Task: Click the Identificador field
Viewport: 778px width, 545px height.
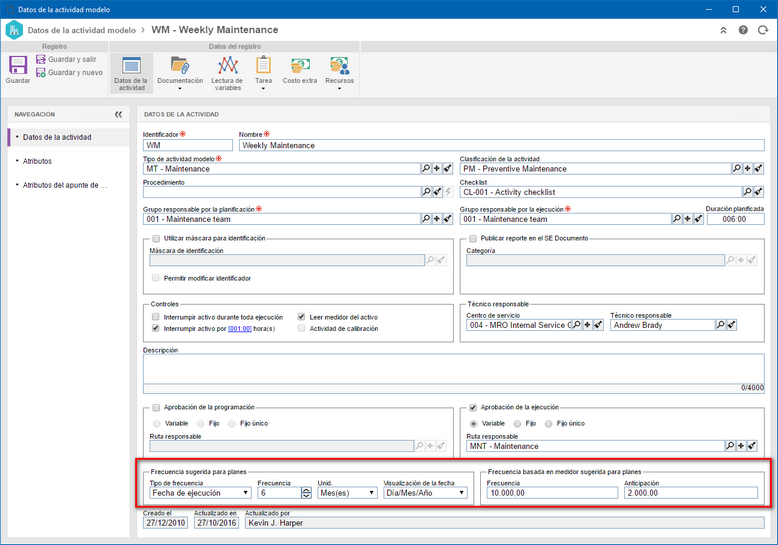Action: point(188,145)
